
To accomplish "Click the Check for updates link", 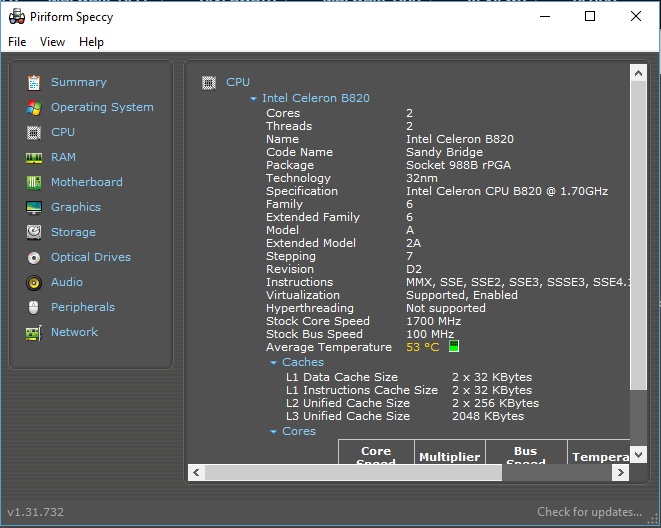I will [x=589, y=512].
